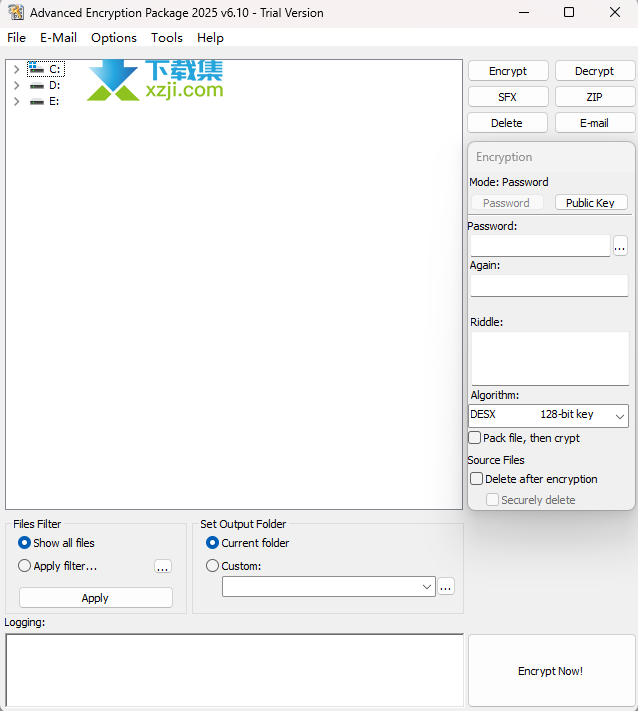Click the Password input field

coord(540,246)
